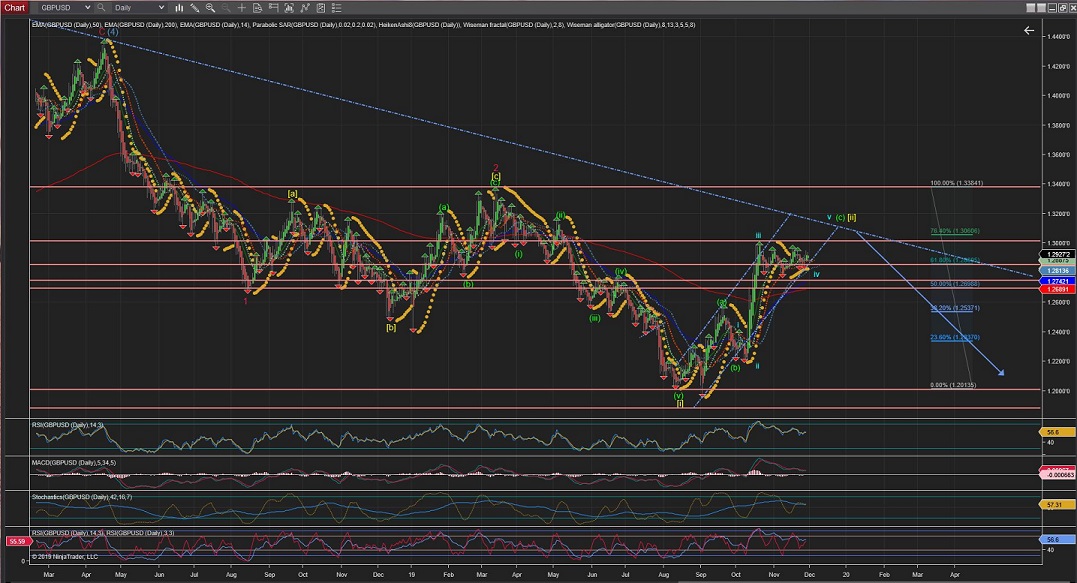Viewport: 1077px width, 583px height.
Task: Open the Drawing Tools pencil icon
Action: point(194,7)
